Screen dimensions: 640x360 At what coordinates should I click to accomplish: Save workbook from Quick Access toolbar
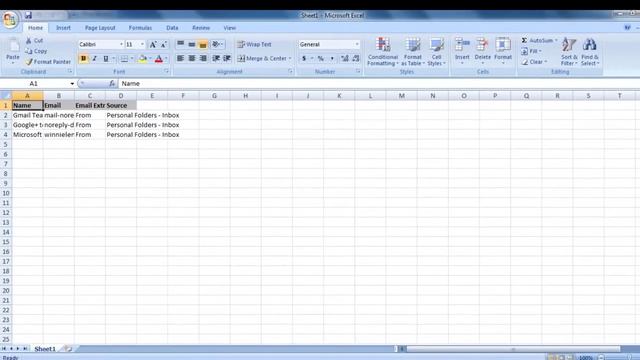(28, 16)
